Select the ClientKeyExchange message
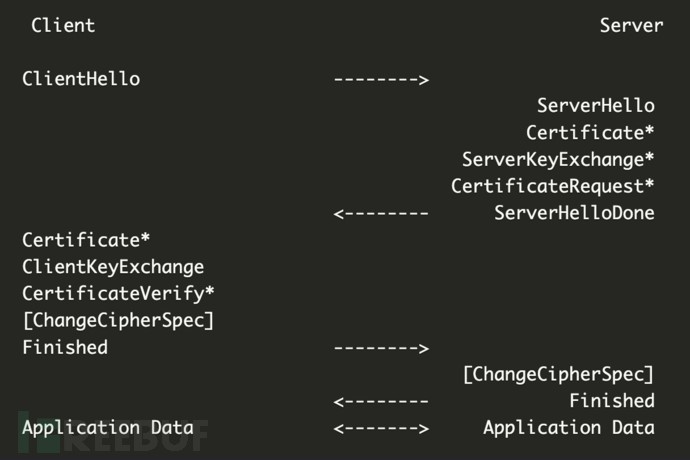Viewport: 690px width, 460px height. 113,267
